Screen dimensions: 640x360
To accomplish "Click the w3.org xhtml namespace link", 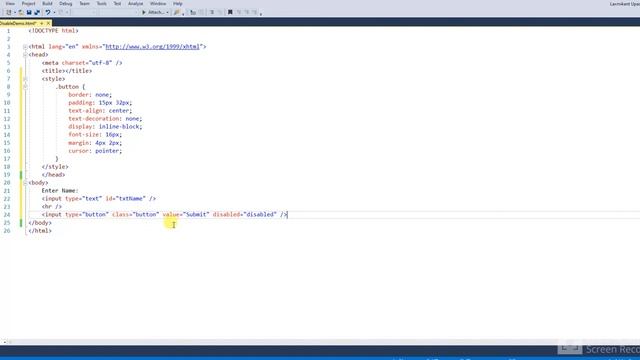I will point(153,47).
